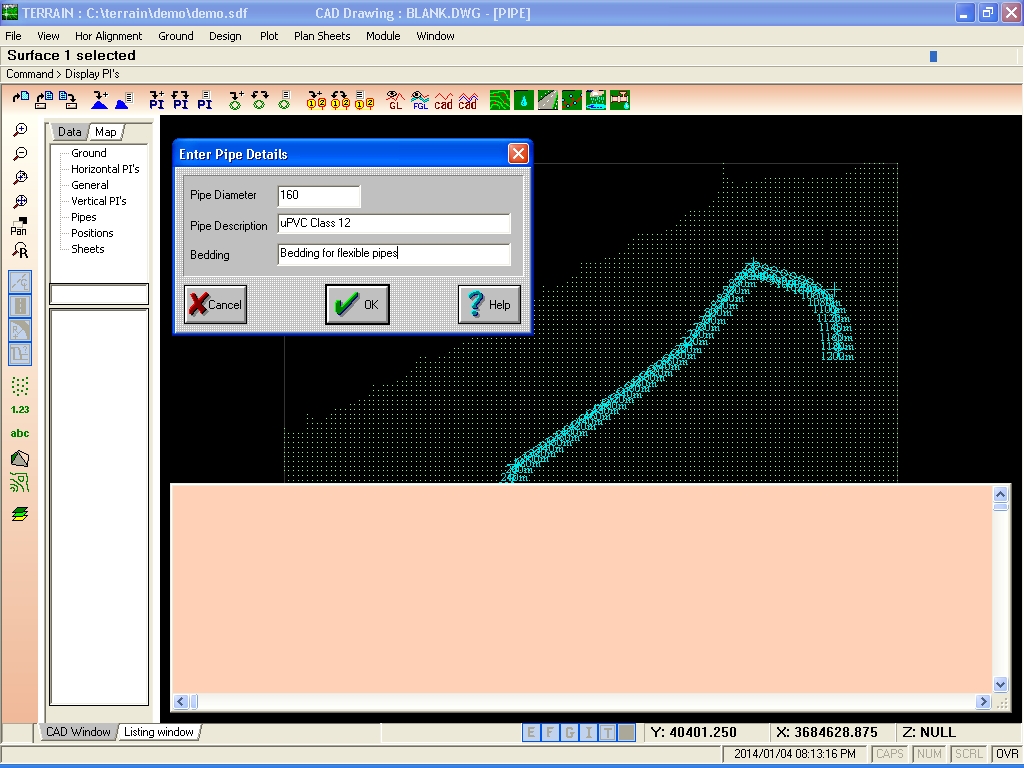Click the listing pane horizontal scrollbar
Viewport: 1024px width, 768px height.
click(581, 701)
